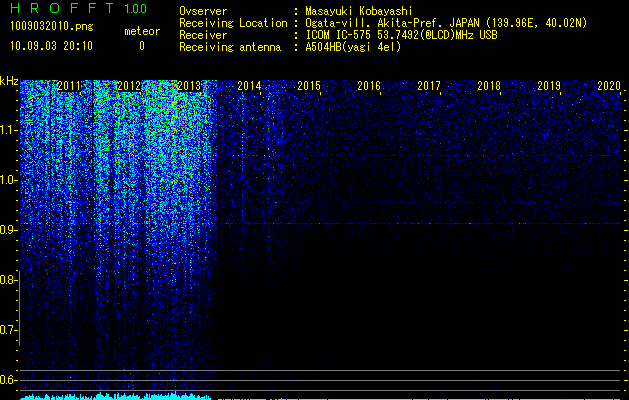Click the A504HB(yagi 4el) antenna text
Viewport: 629px width, 400px height.
pos(353,47)
